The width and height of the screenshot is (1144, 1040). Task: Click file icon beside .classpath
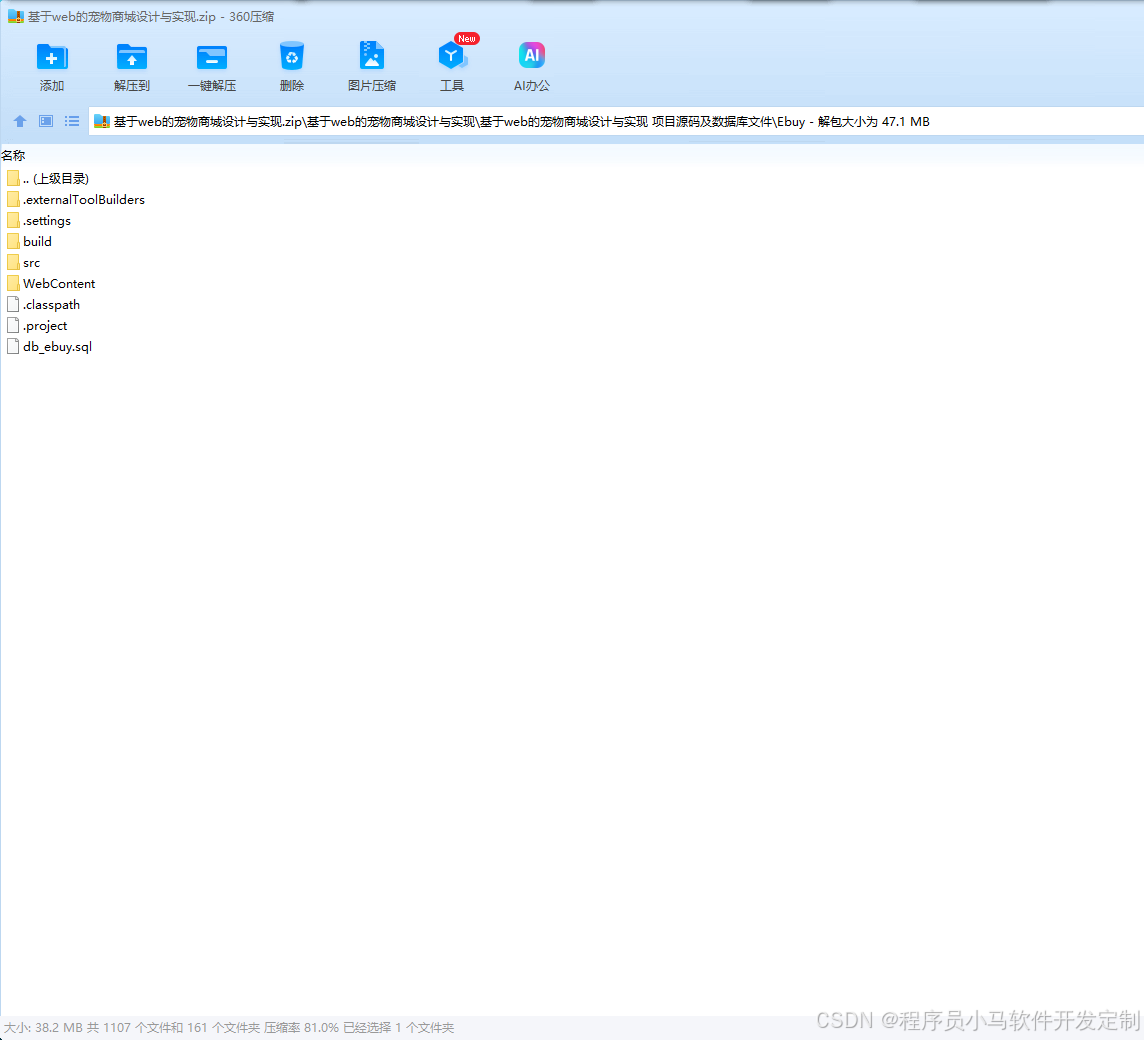coord(12,304)
